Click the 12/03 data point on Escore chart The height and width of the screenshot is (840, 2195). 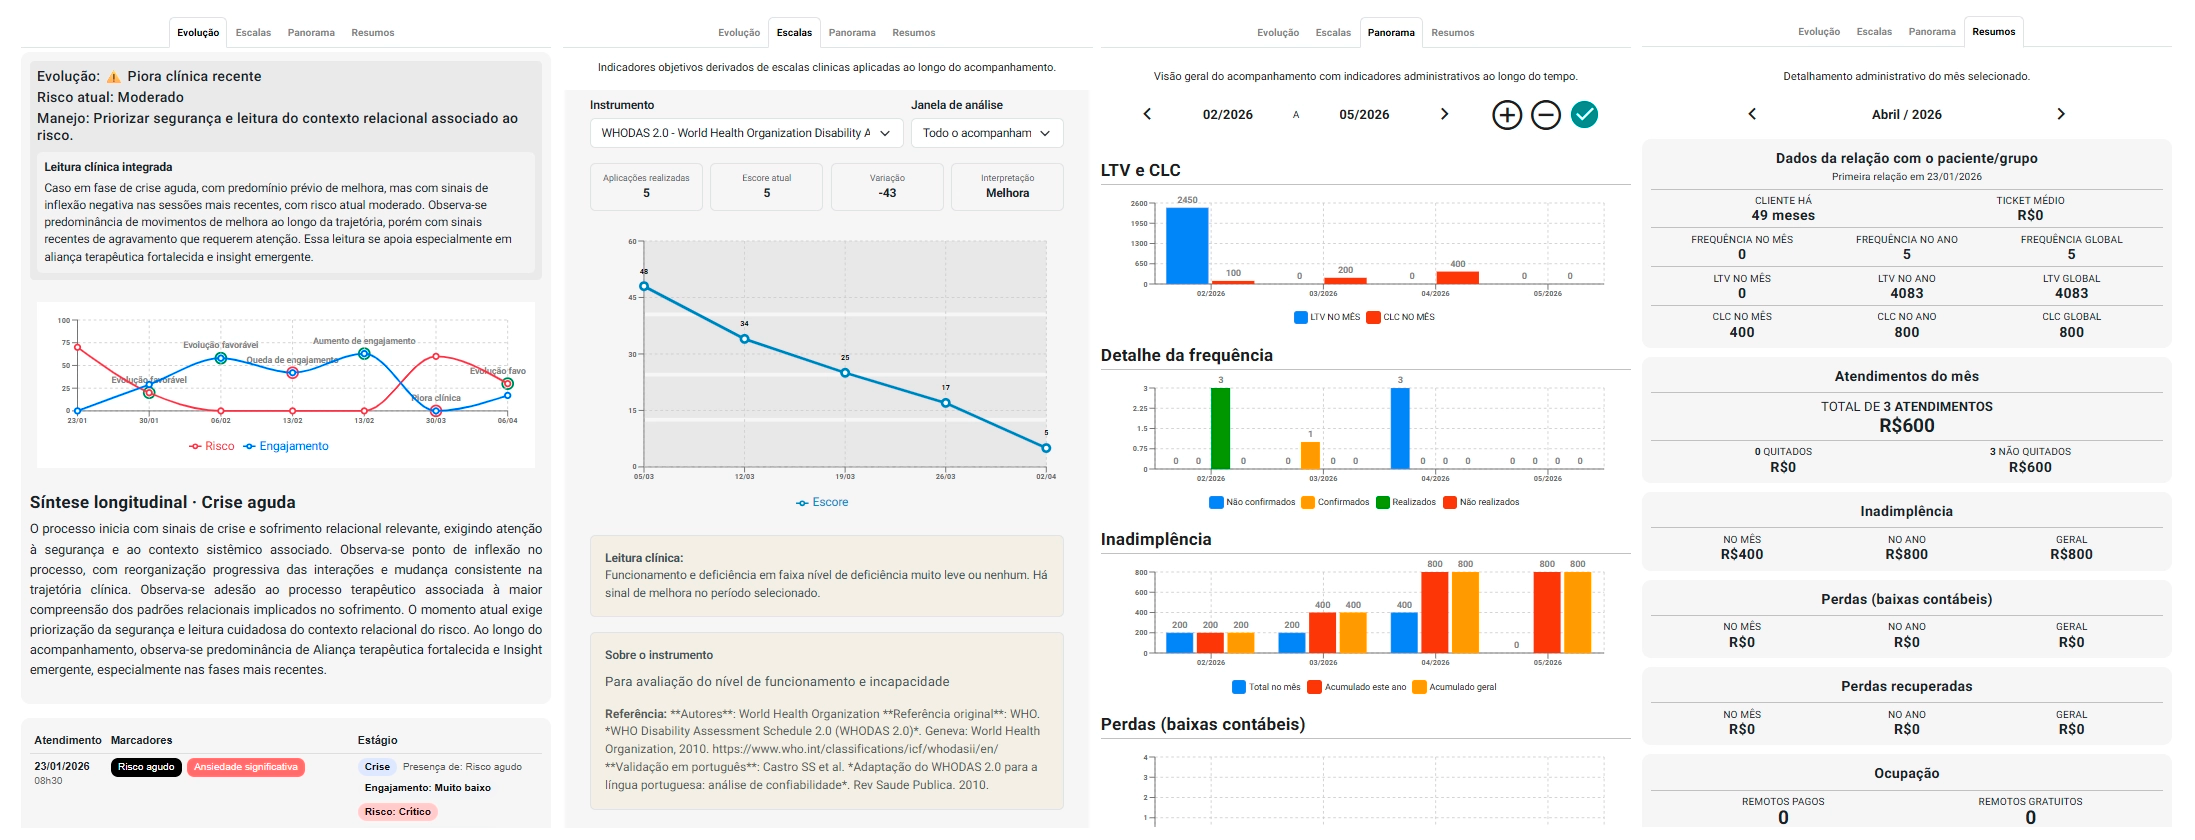744,339
